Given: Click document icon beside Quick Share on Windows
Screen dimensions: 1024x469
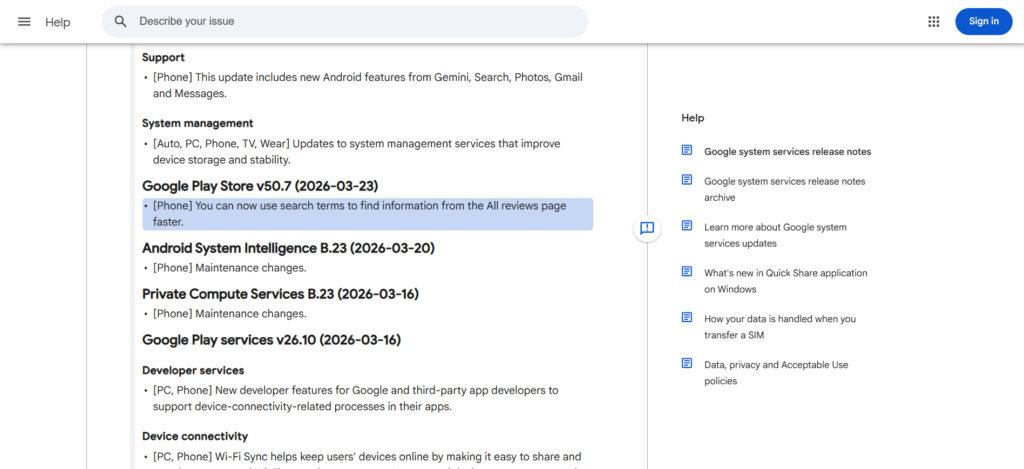Looking at the screenshot, I should click(687, 271).
